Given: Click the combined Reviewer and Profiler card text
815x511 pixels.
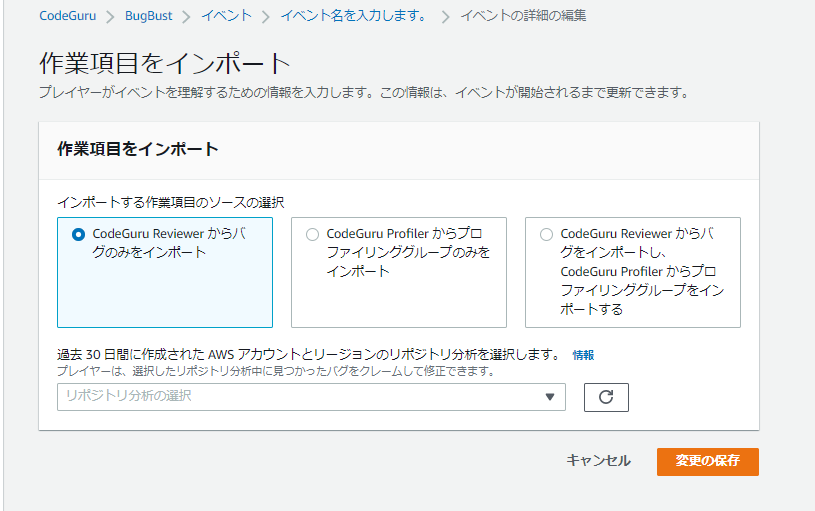Looking at the screenshot, I should point(641,271).
